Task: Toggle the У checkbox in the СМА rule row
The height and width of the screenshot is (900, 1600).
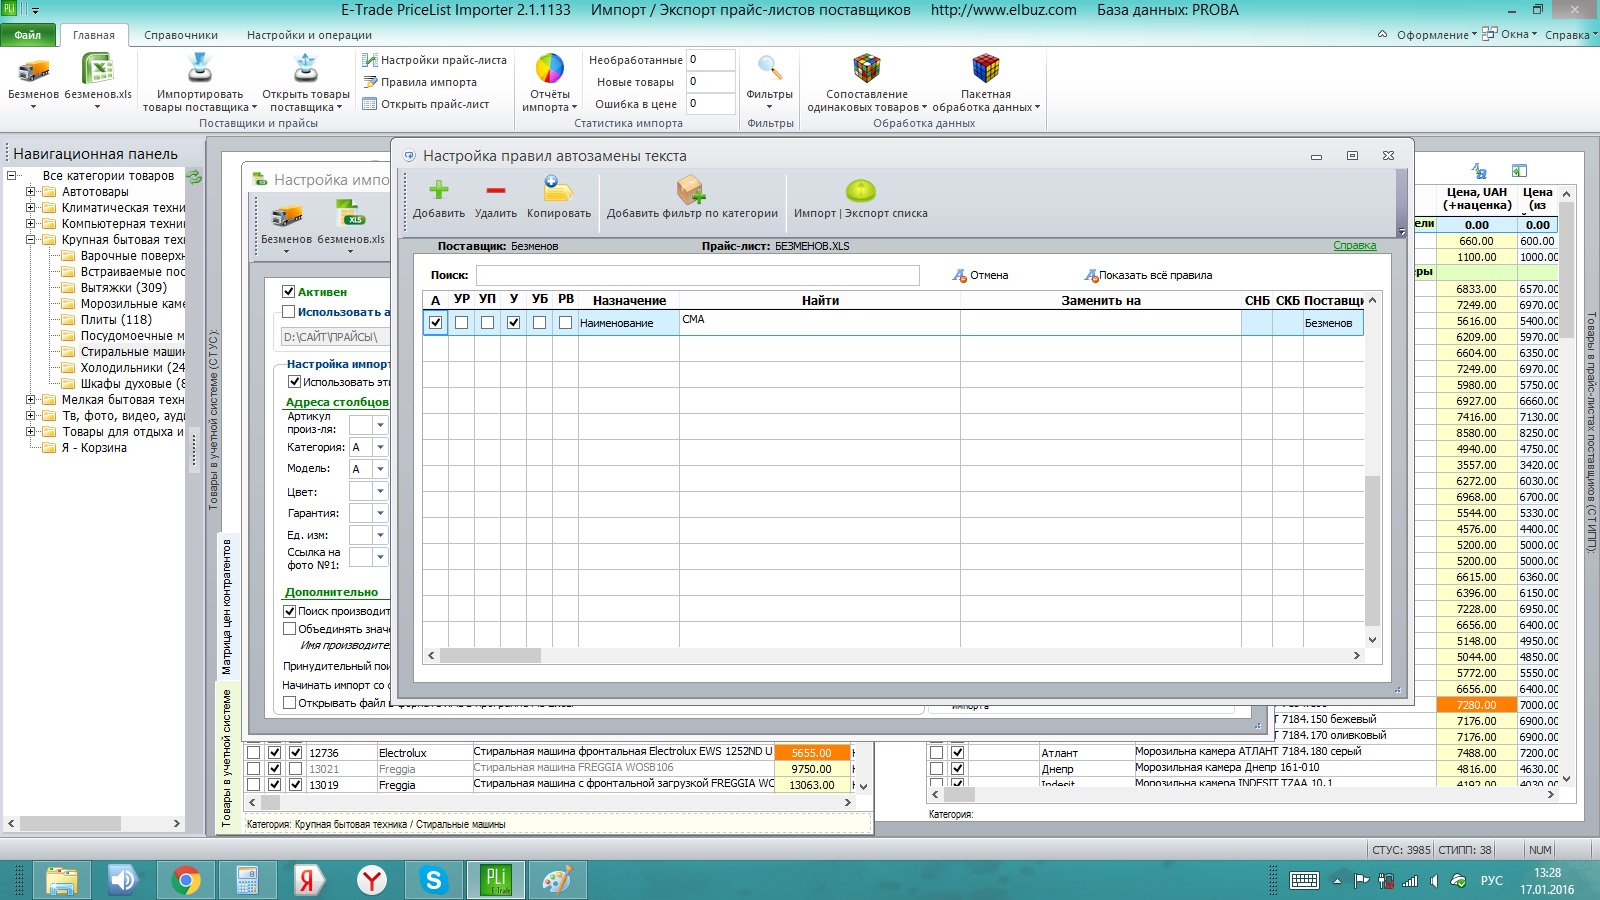Action: (x=513, y=323)
